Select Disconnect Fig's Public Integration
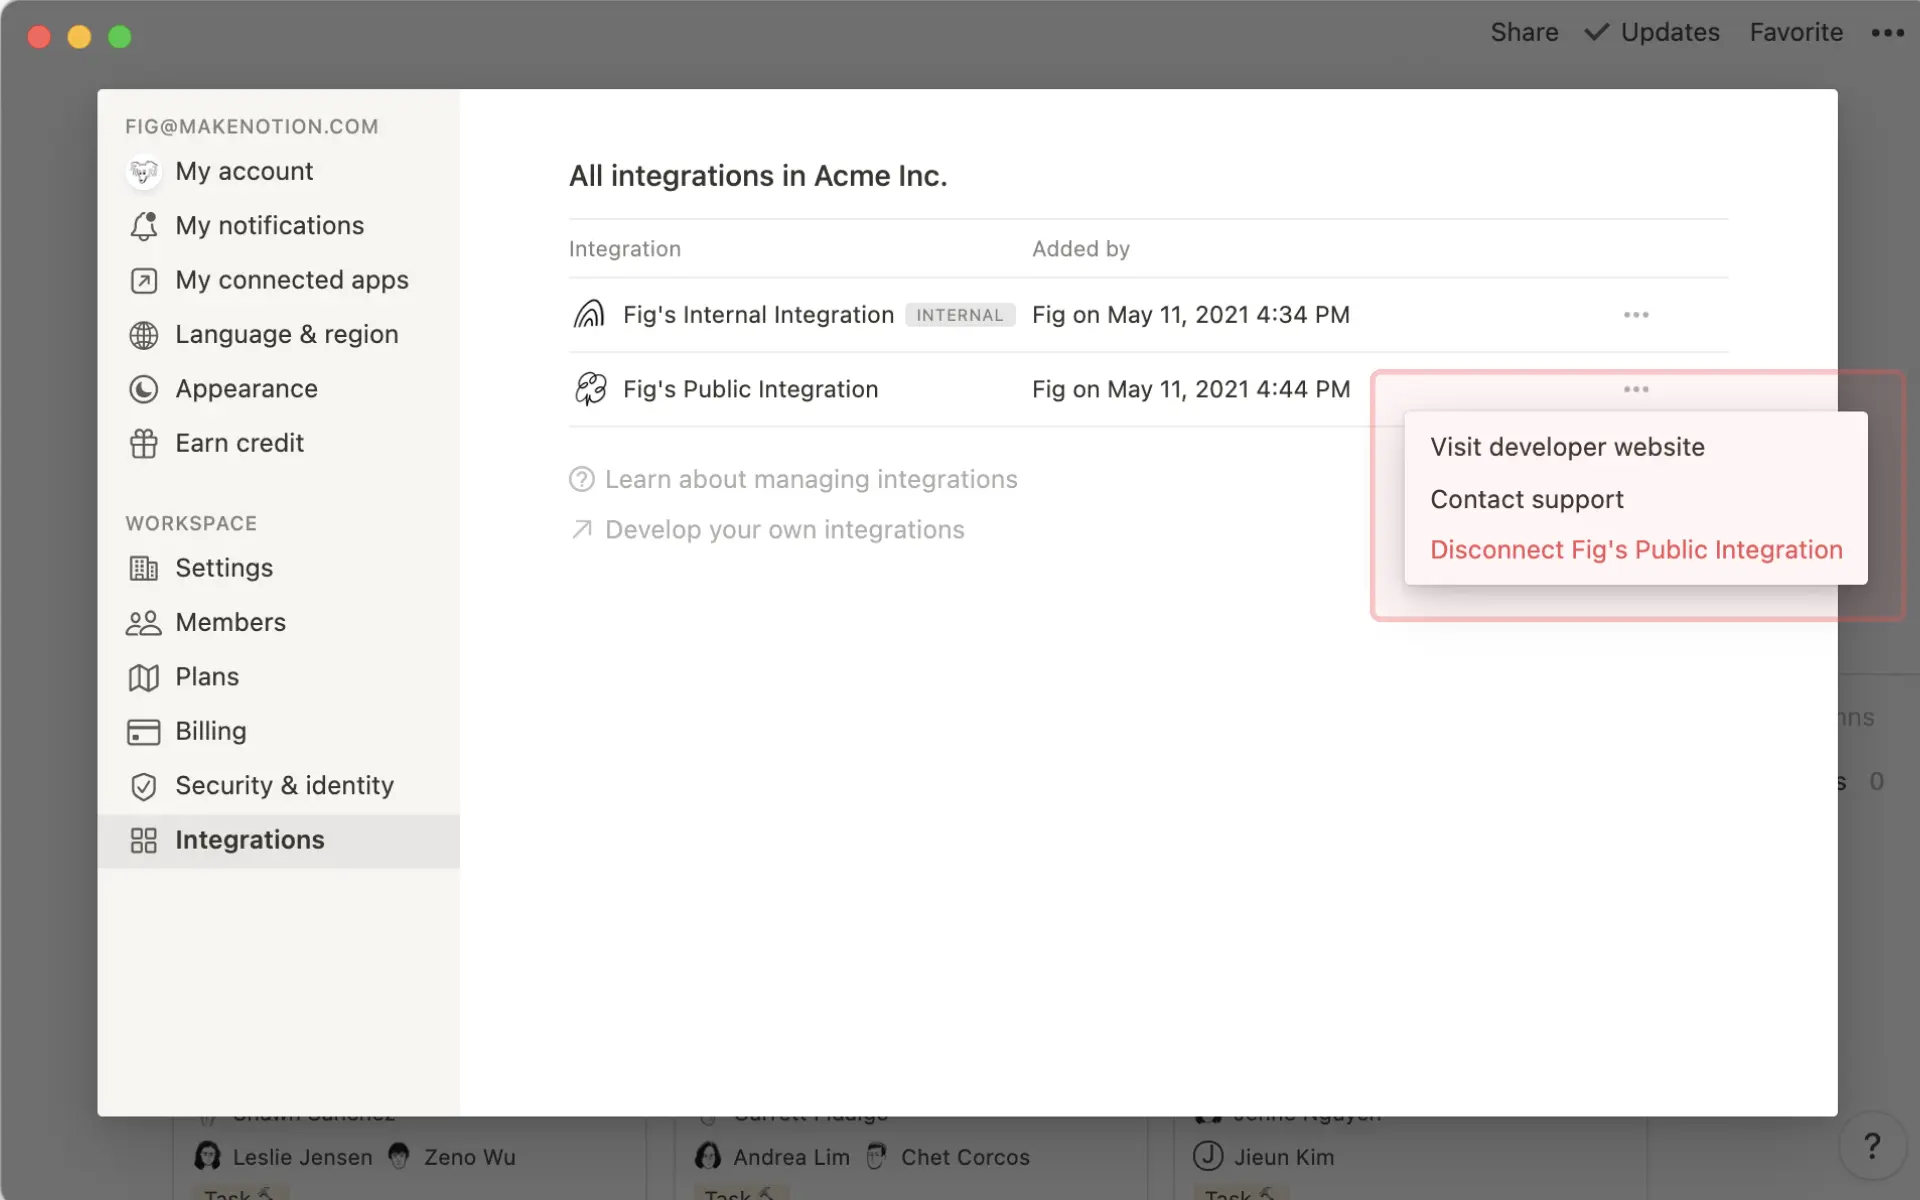Image resolution: width=1920 pixels, height=1200 pixels. tap(1635, 550)
